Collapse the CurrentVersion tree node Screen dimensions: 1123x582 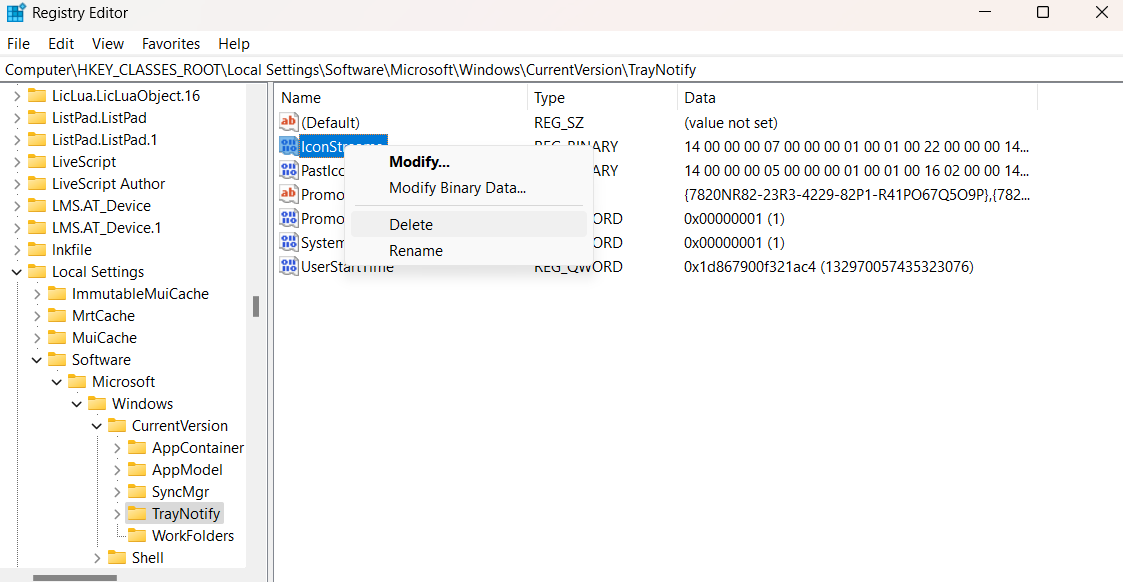pos(97,426)
